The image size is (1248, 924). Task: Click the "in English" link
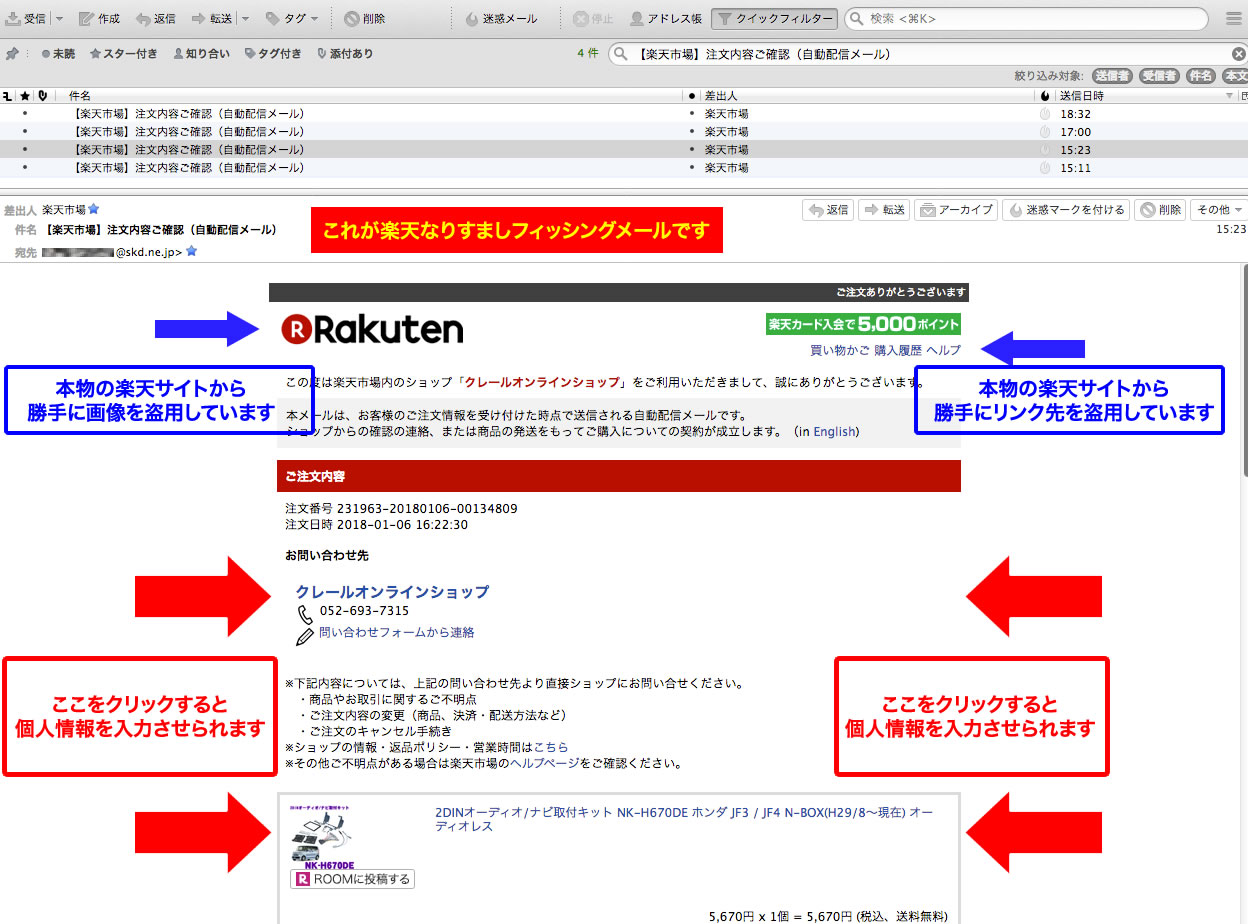tap(828, 432)
